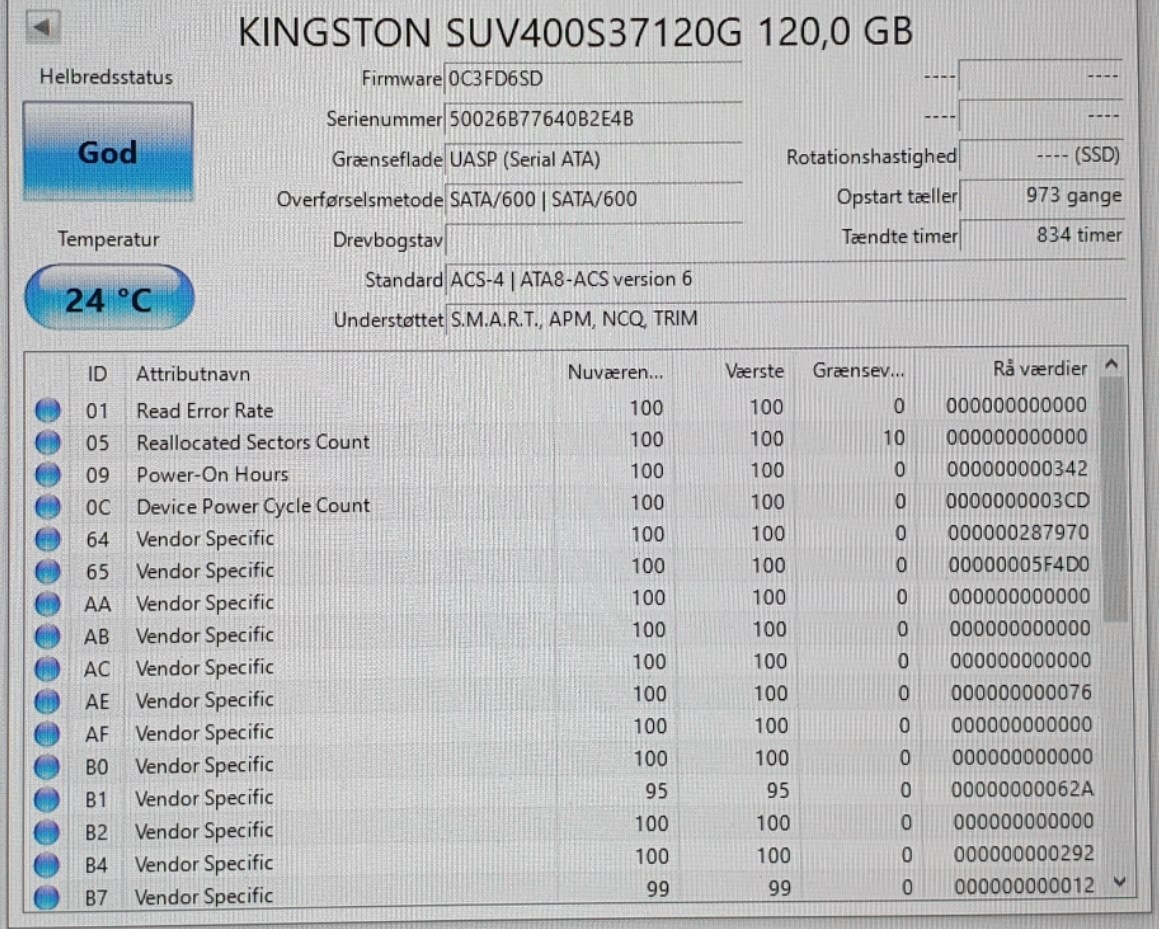Select the status icon for Device Power Cycle Count
The image size is (1159, 929).
click(x=48, y=507)
